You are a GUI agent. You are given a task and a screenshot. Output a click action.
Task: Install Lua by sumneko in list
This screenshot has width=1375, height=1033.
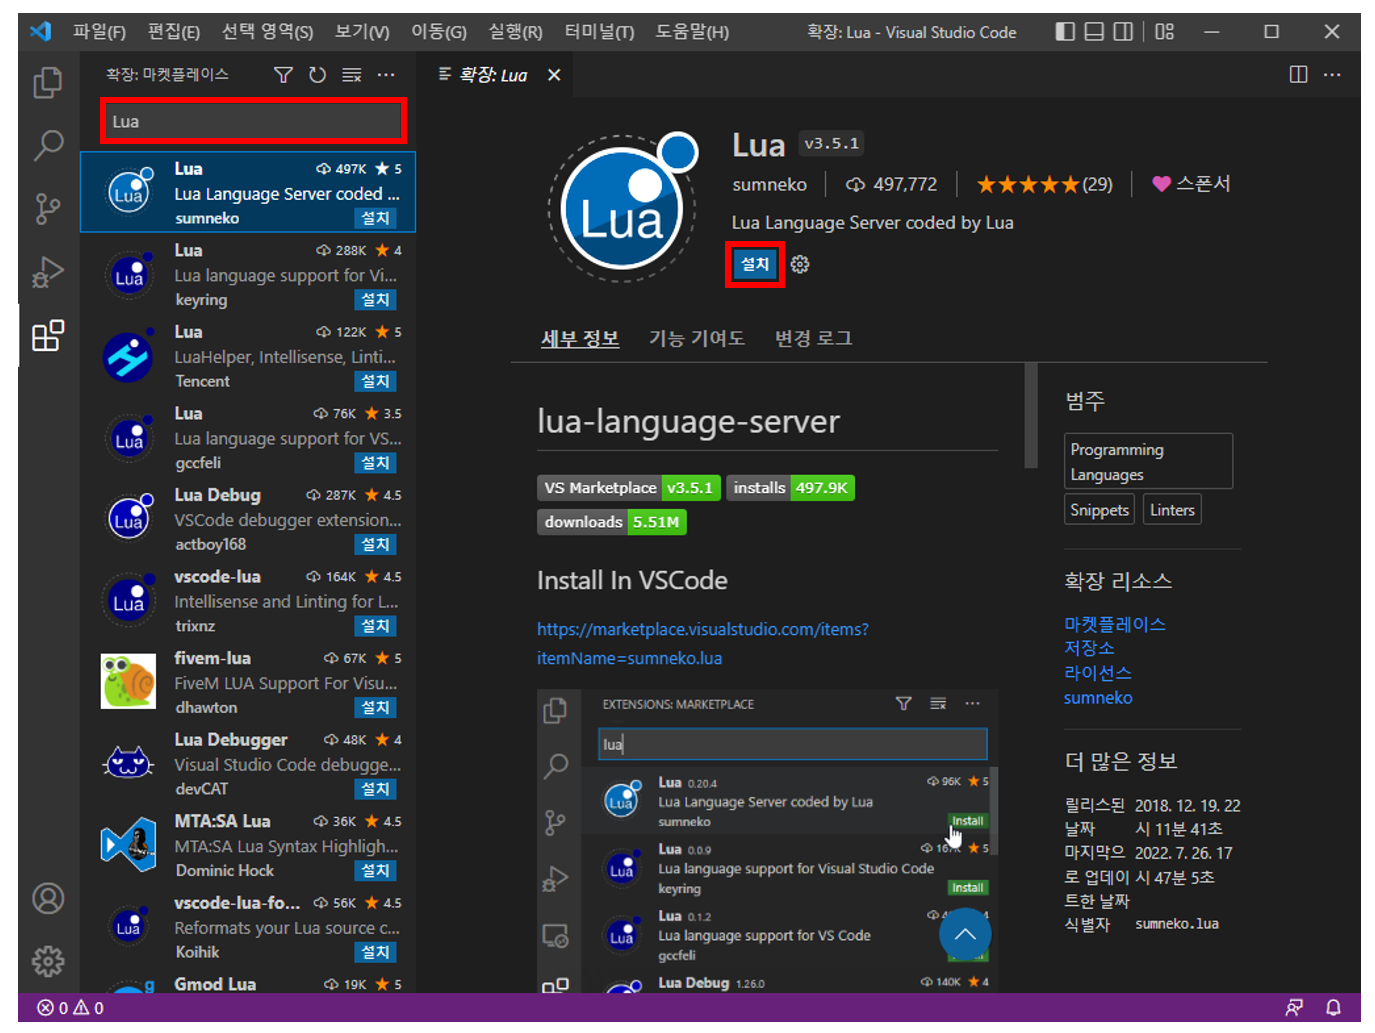pos(376,218)
